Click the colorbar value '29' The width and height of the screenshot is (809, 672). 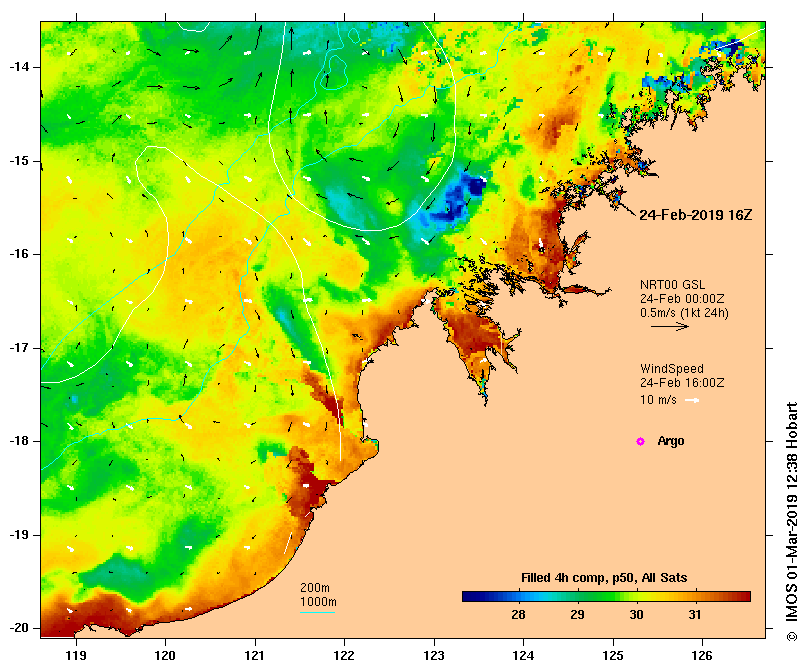click(577, 615)
